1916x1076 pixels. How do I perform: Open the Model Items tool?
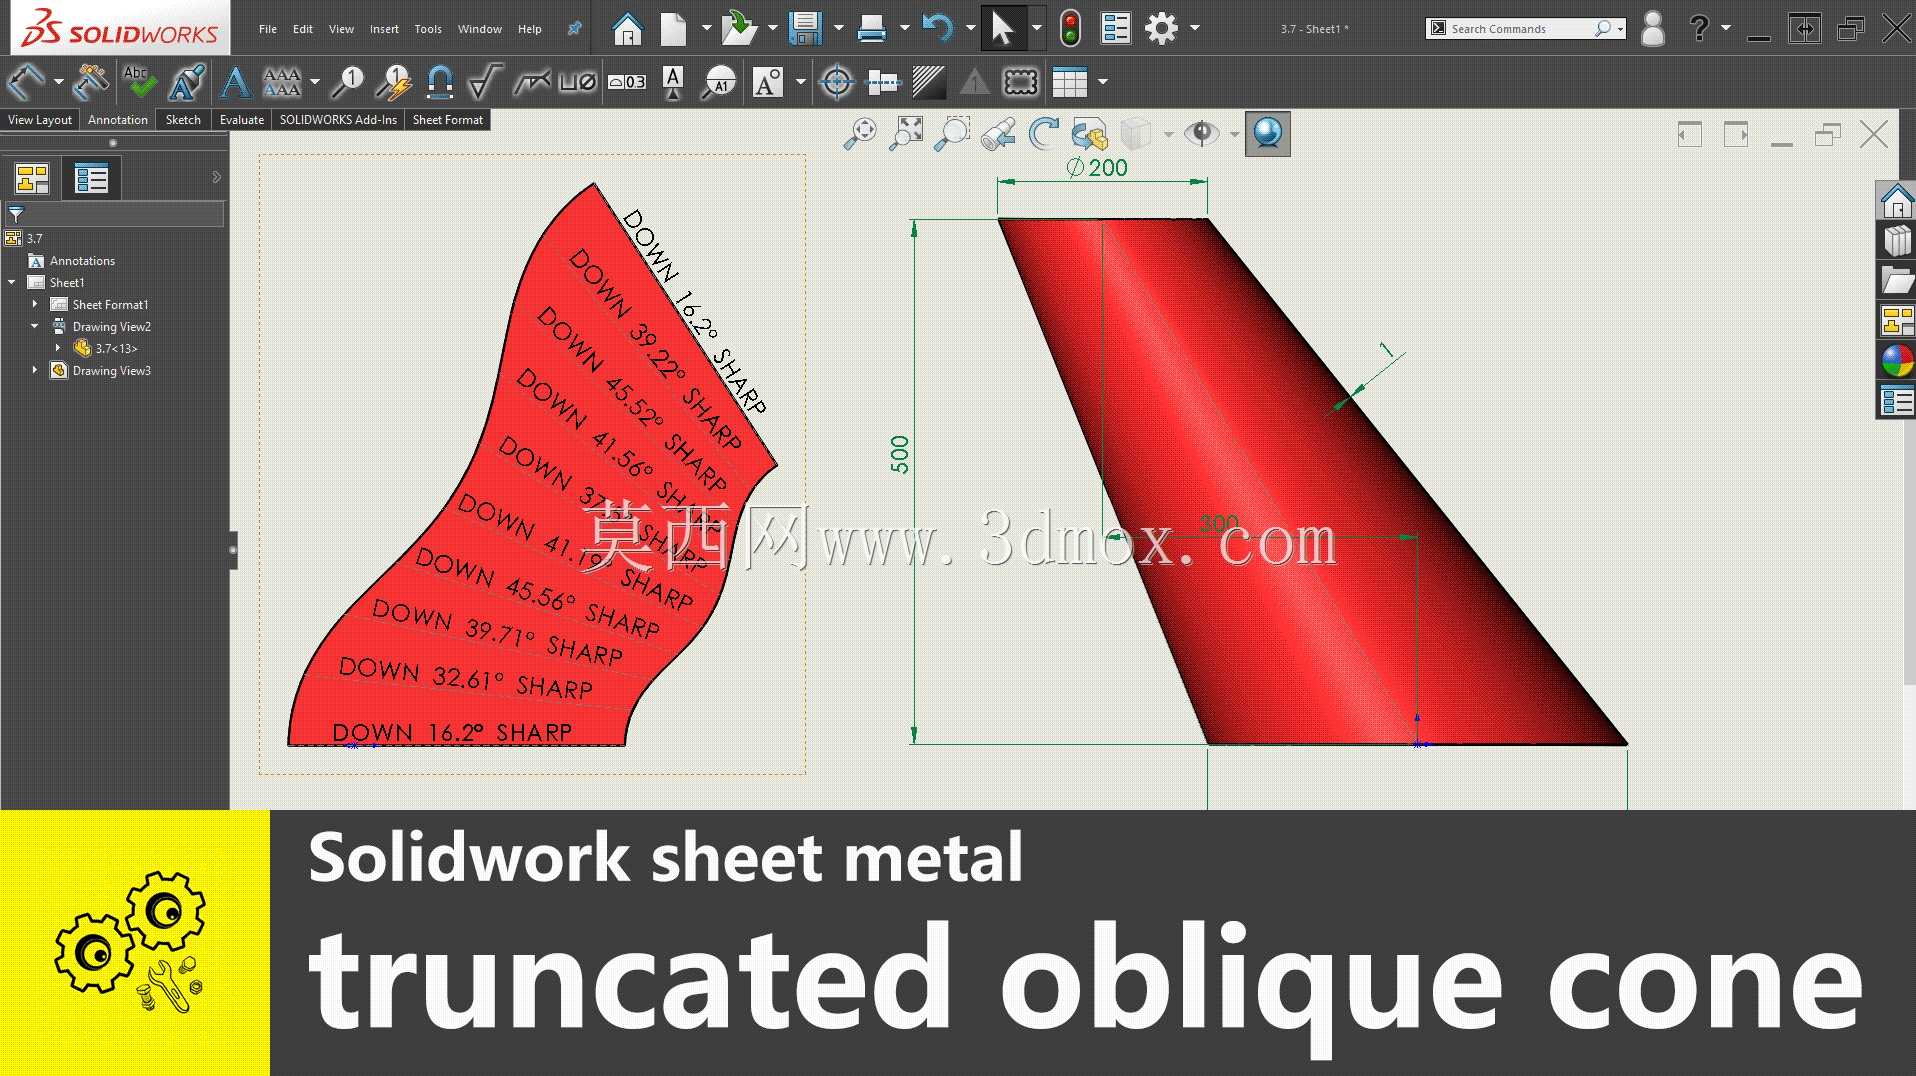pyautogui.click(x=91, y=82)
